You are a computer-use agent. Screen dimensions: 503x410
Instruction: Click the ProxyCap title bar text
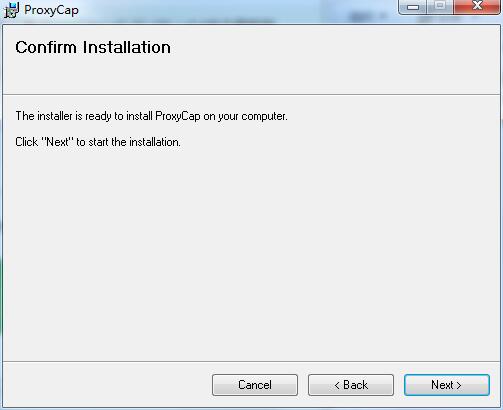[x=51, y=10]
